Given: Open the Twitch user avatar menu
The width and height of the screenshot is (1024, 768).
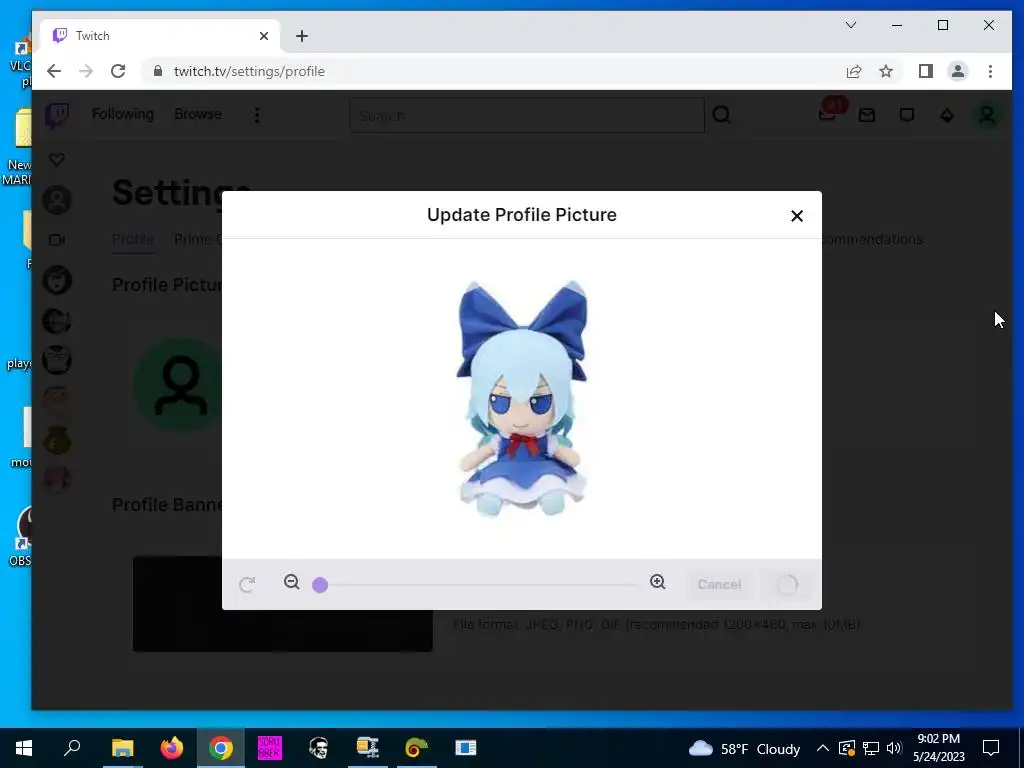Looking at the screenshot, I should [987, 116].
